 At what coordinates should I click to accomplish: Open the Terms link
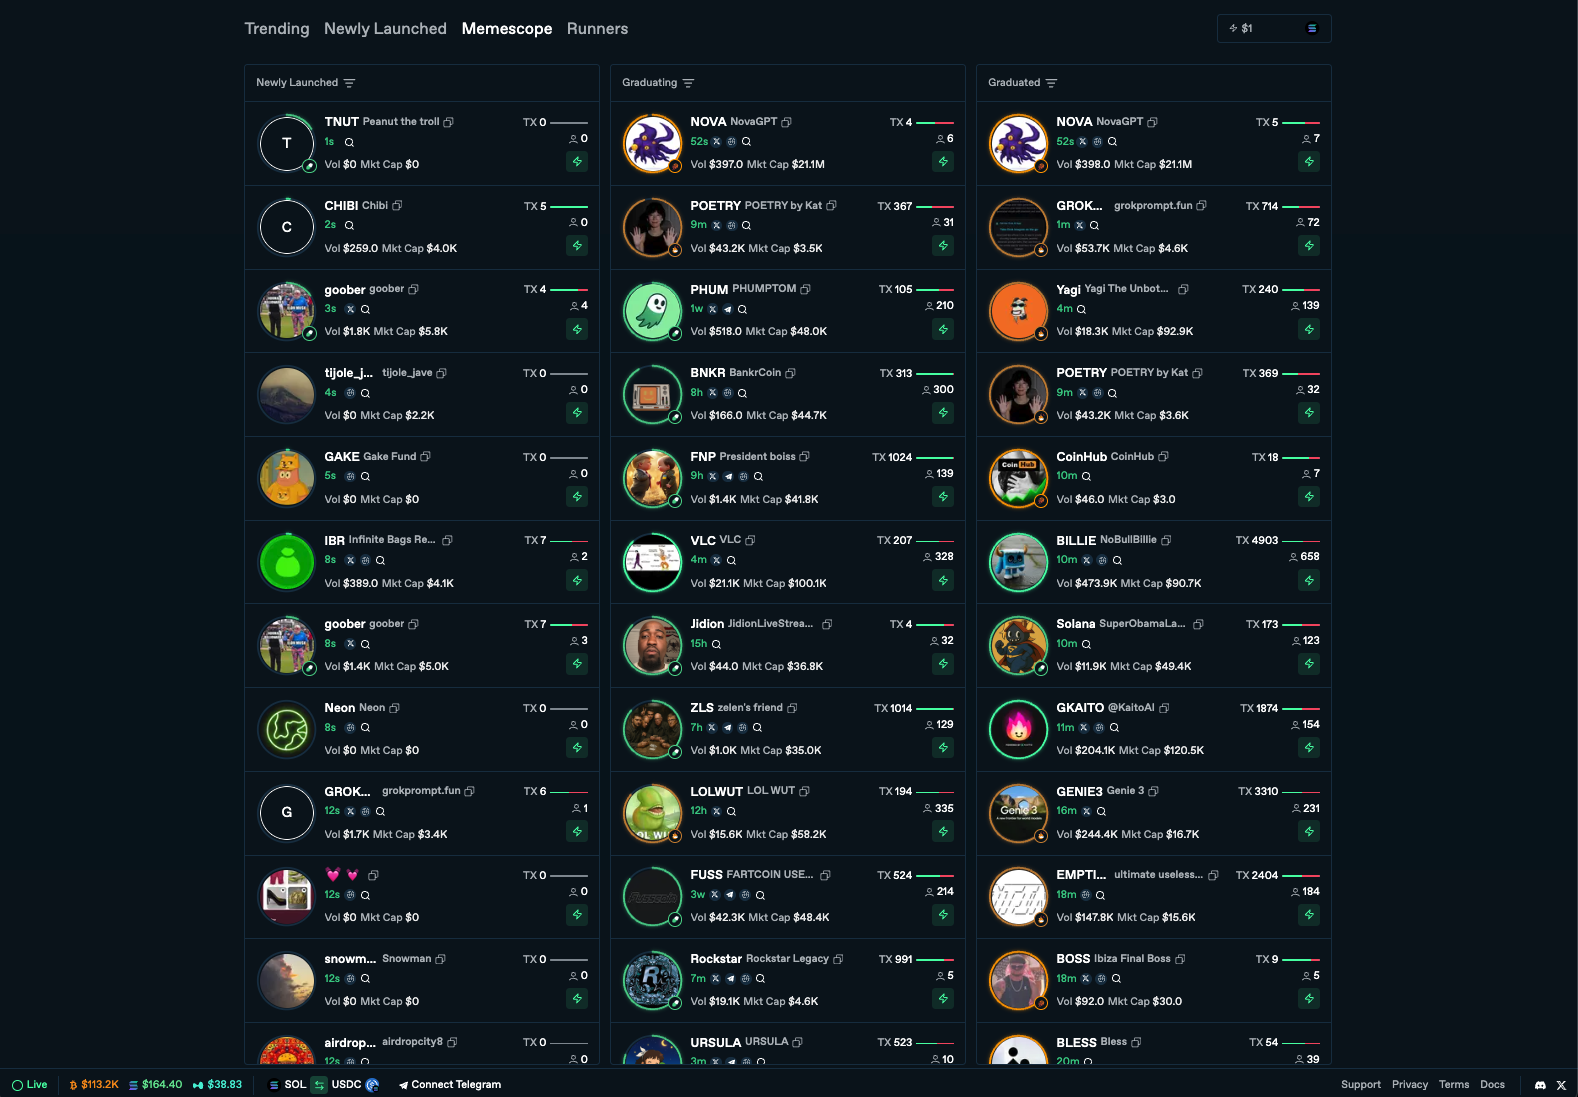point(1454,1085)
